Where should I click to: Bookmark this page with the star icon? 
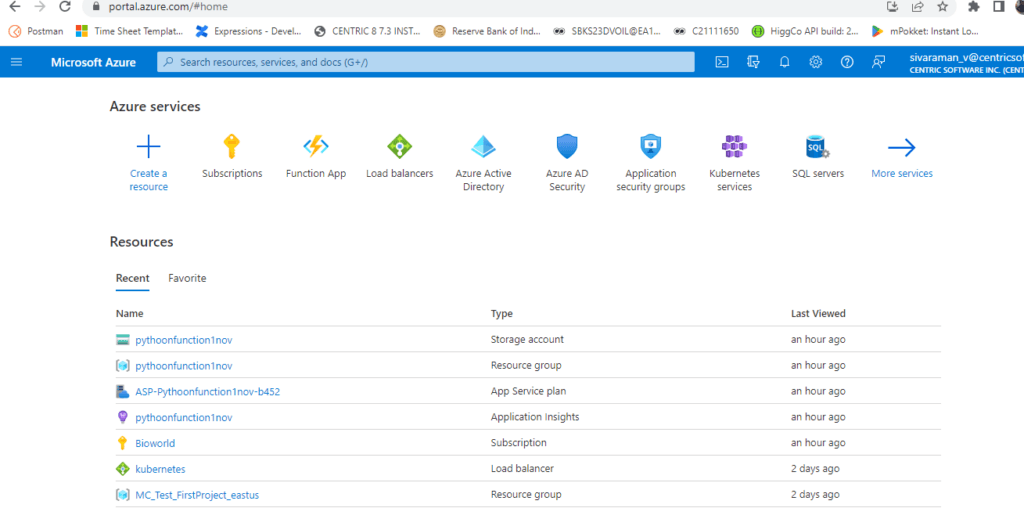click(x=942, y=7)
